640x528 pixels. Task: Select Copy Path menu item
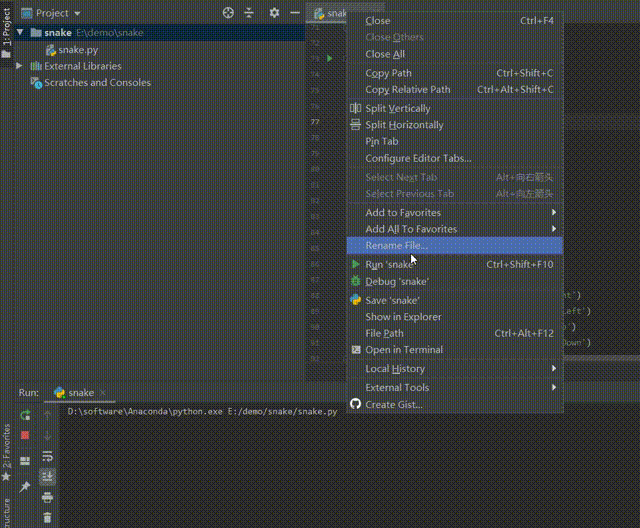pos(455,73)
